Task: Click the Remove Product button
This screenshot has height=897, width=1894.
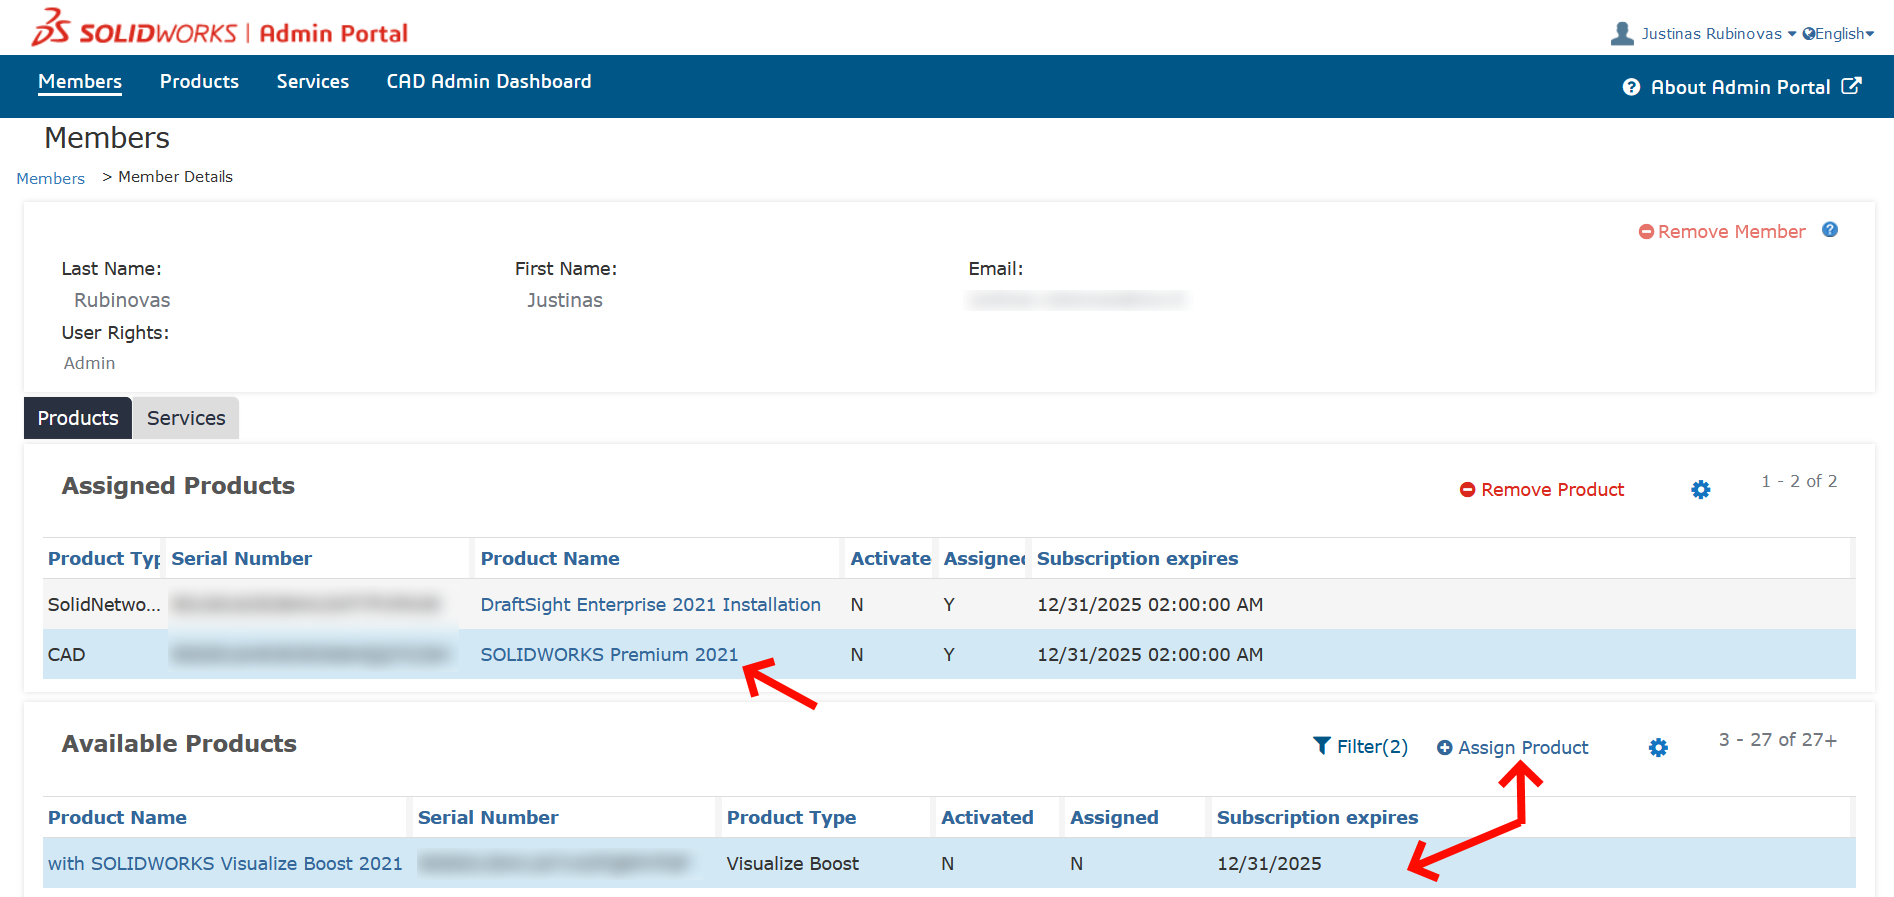Action: pyautogui.click(x=1552, y=490)
